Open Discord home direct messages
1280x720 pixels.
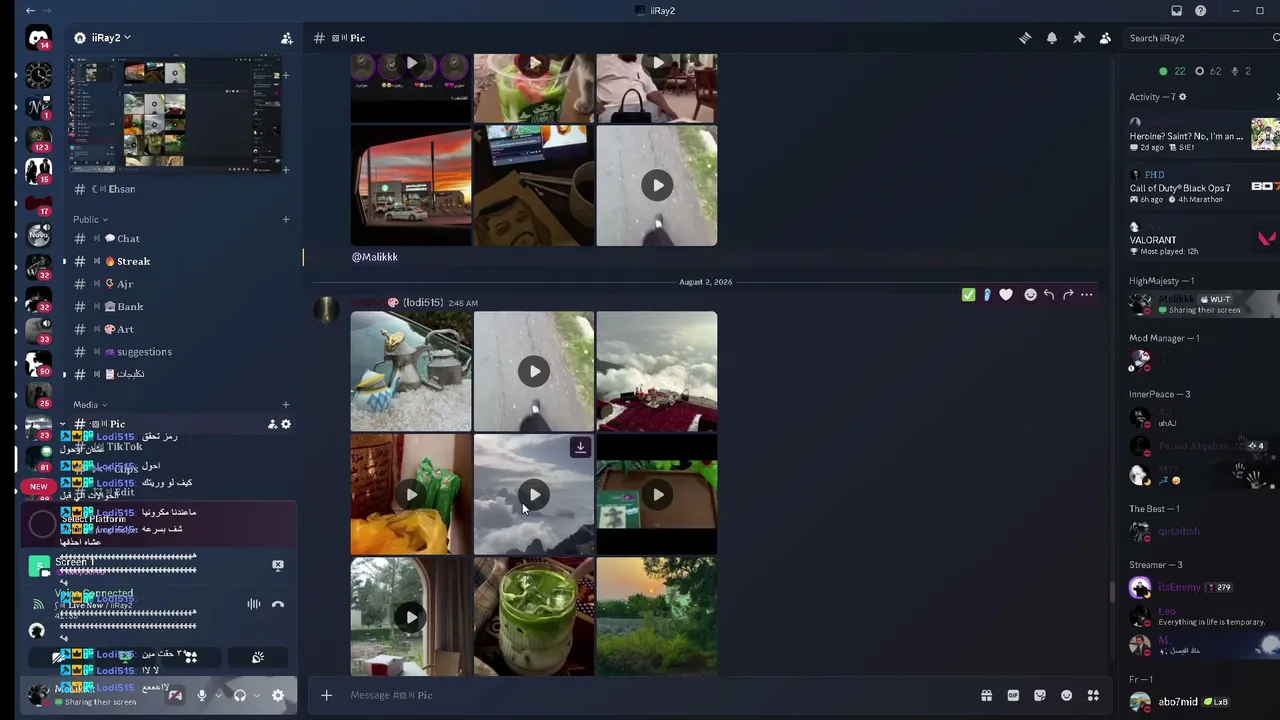coord(38,38)
